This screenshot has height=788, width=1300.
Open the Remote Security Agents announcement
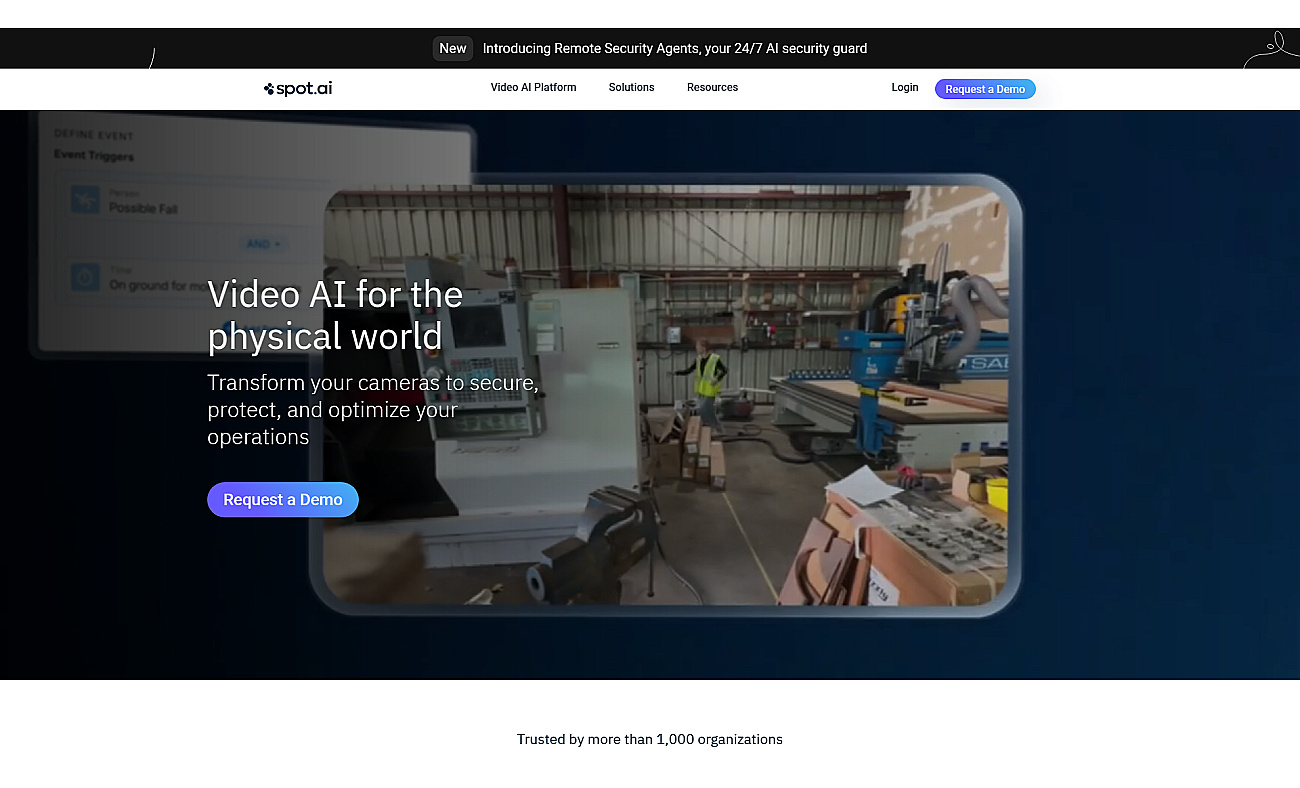pos(675,48)
